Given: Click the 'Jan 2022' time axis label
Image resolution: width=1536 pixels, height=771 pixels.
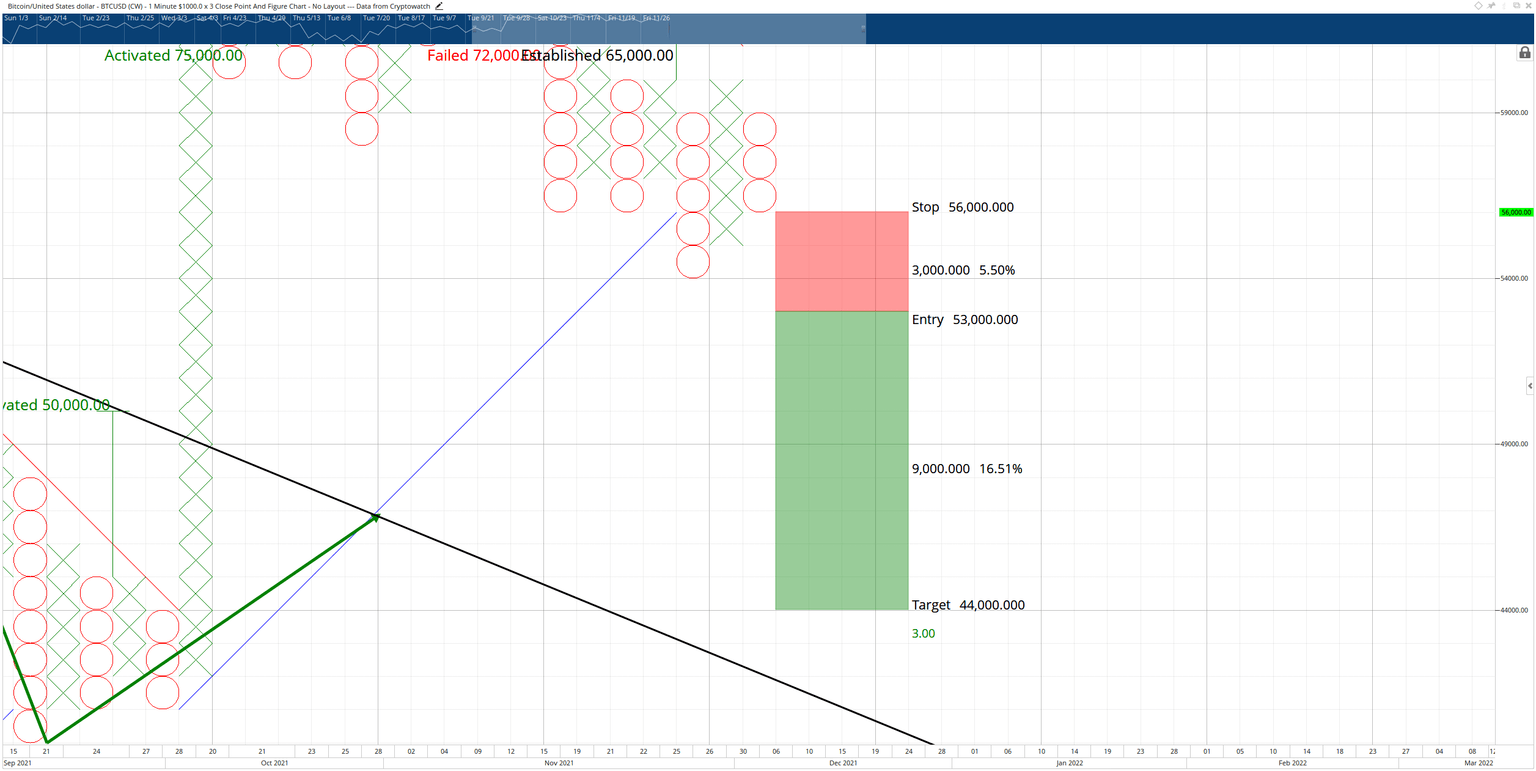Looking at the screenshot, I should click(x=1069, y=763).
